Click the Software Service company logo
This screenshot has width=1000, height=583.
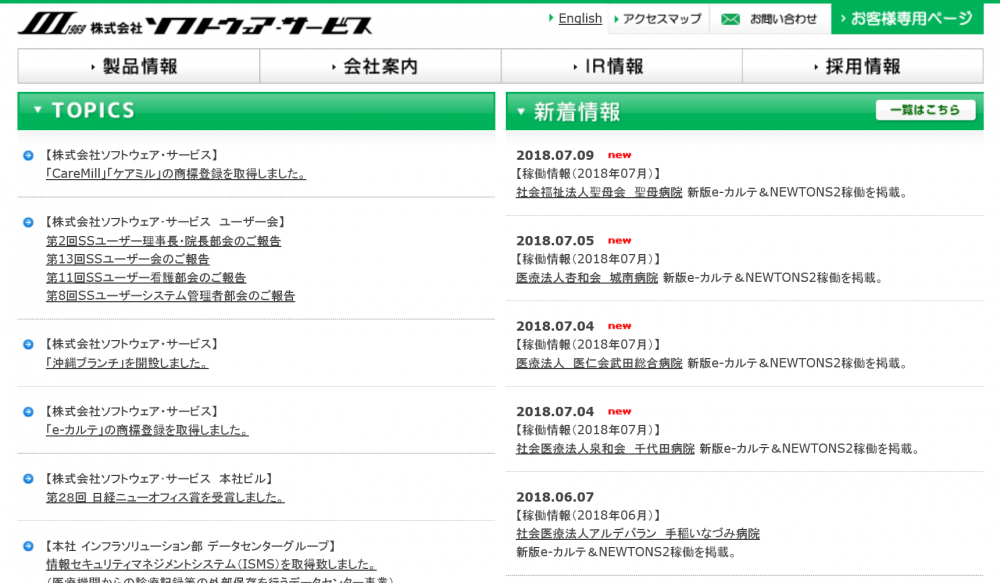click(x=195, y=24)
